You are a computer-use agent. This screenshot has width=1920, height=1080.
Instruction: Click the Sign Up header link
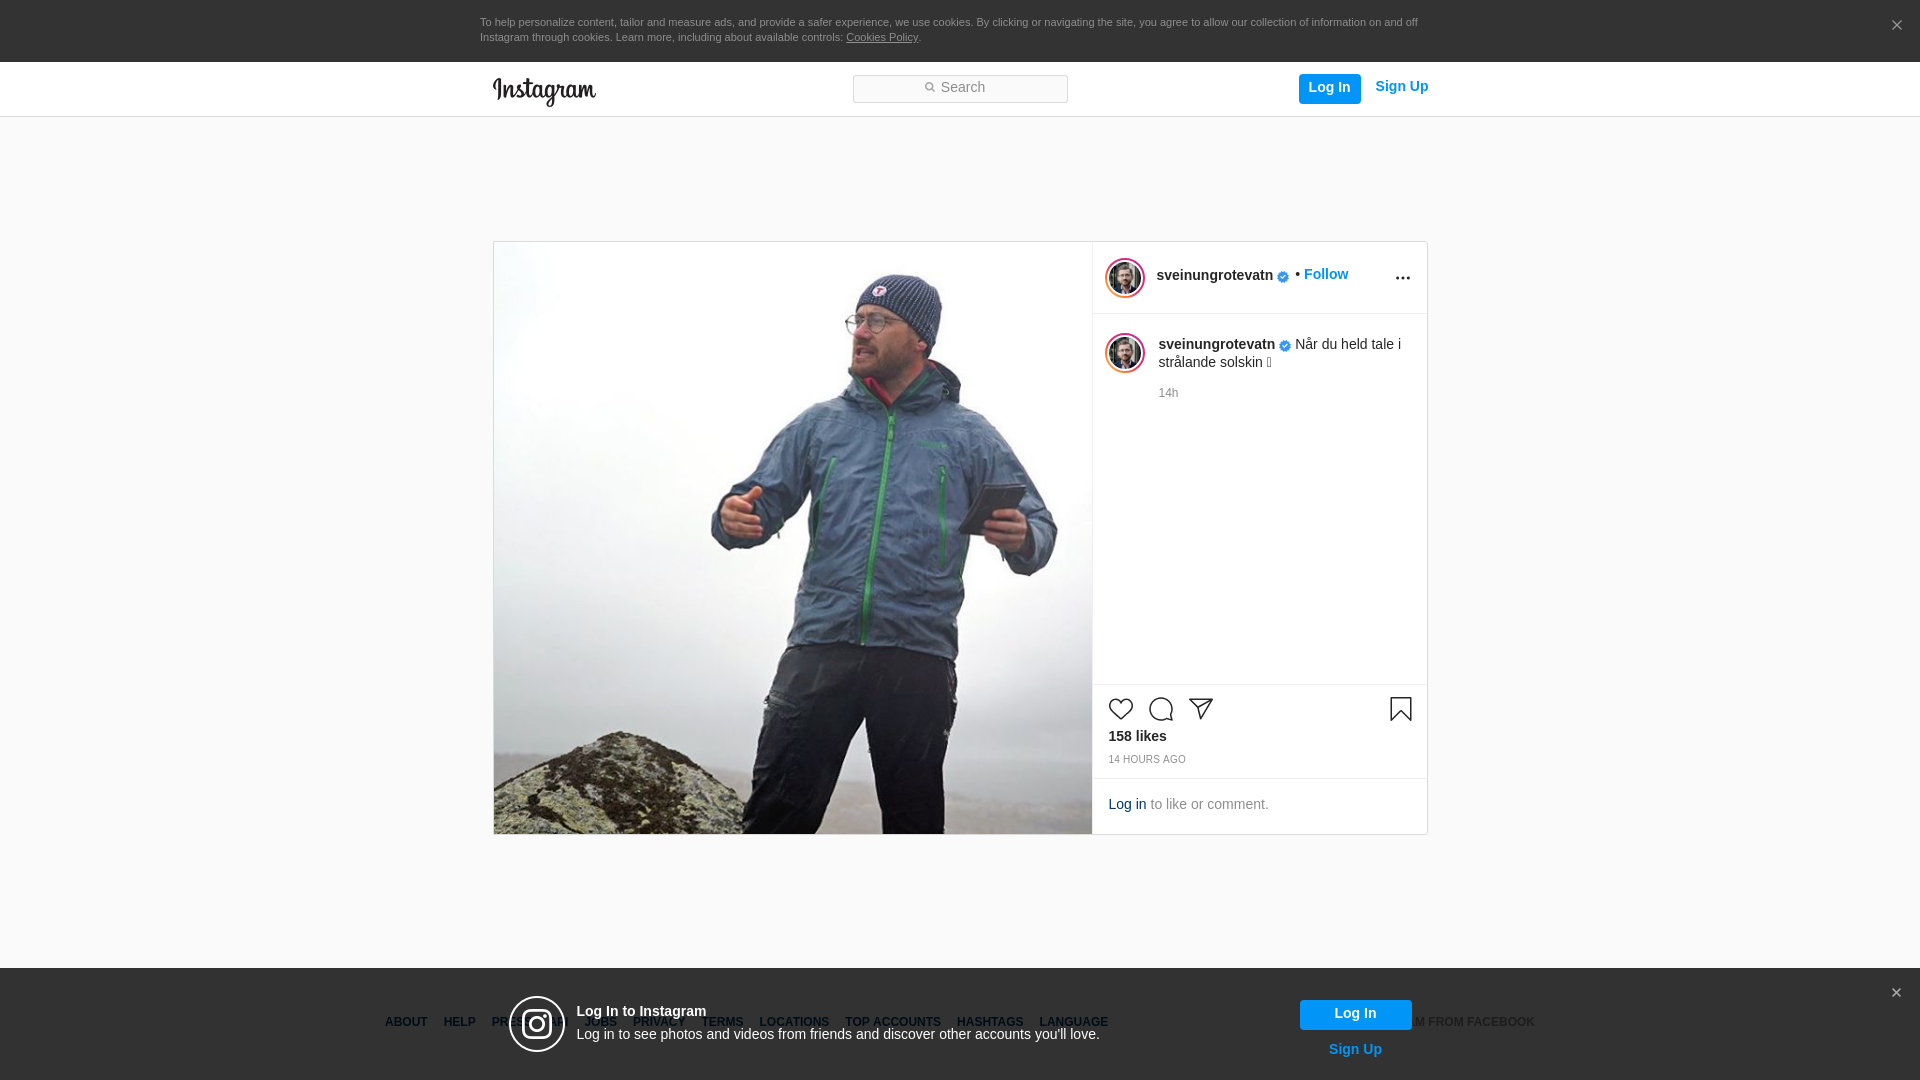(1401, 86)
